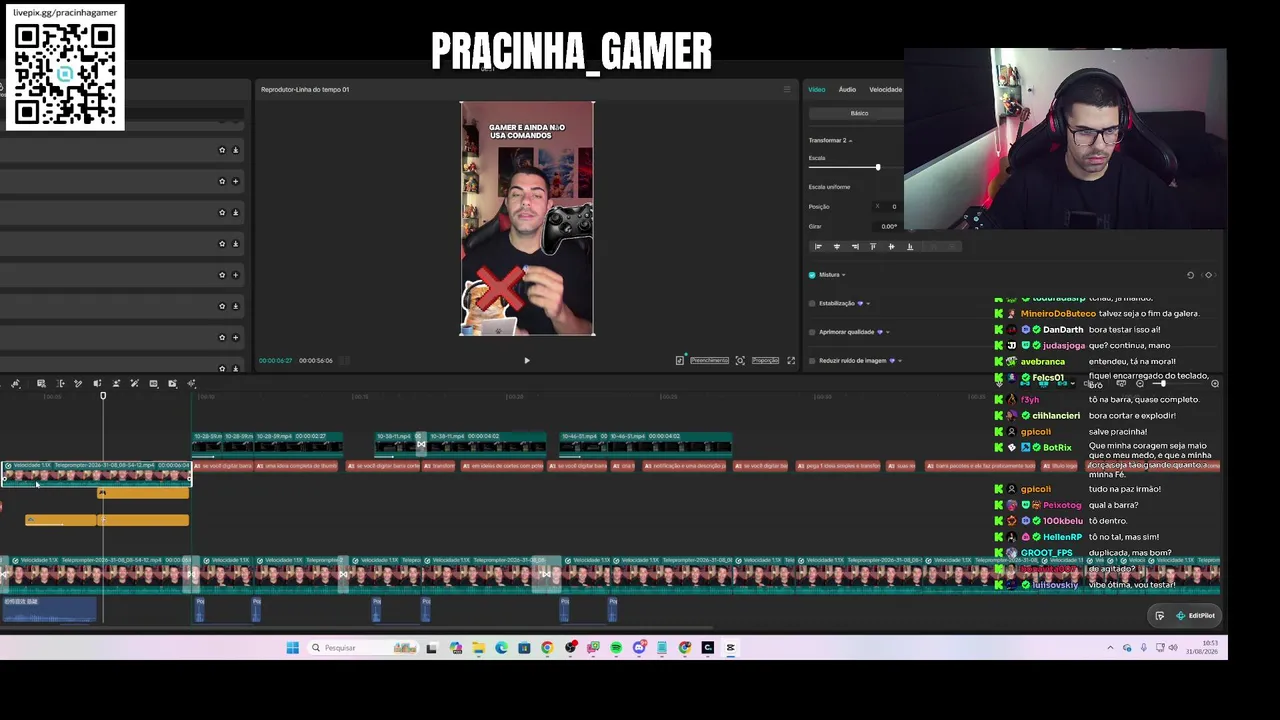Enable Reduzir ruído de imagem checkbox
Image resolution: width=1280 pixels, height=720 pixels.
point(811,360)
